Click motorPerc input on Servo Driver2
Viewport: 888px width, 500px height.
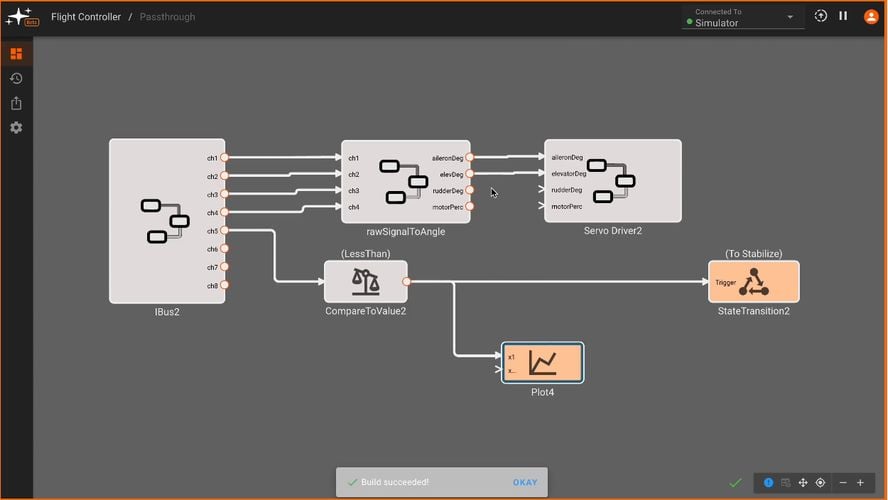[541, 206]
